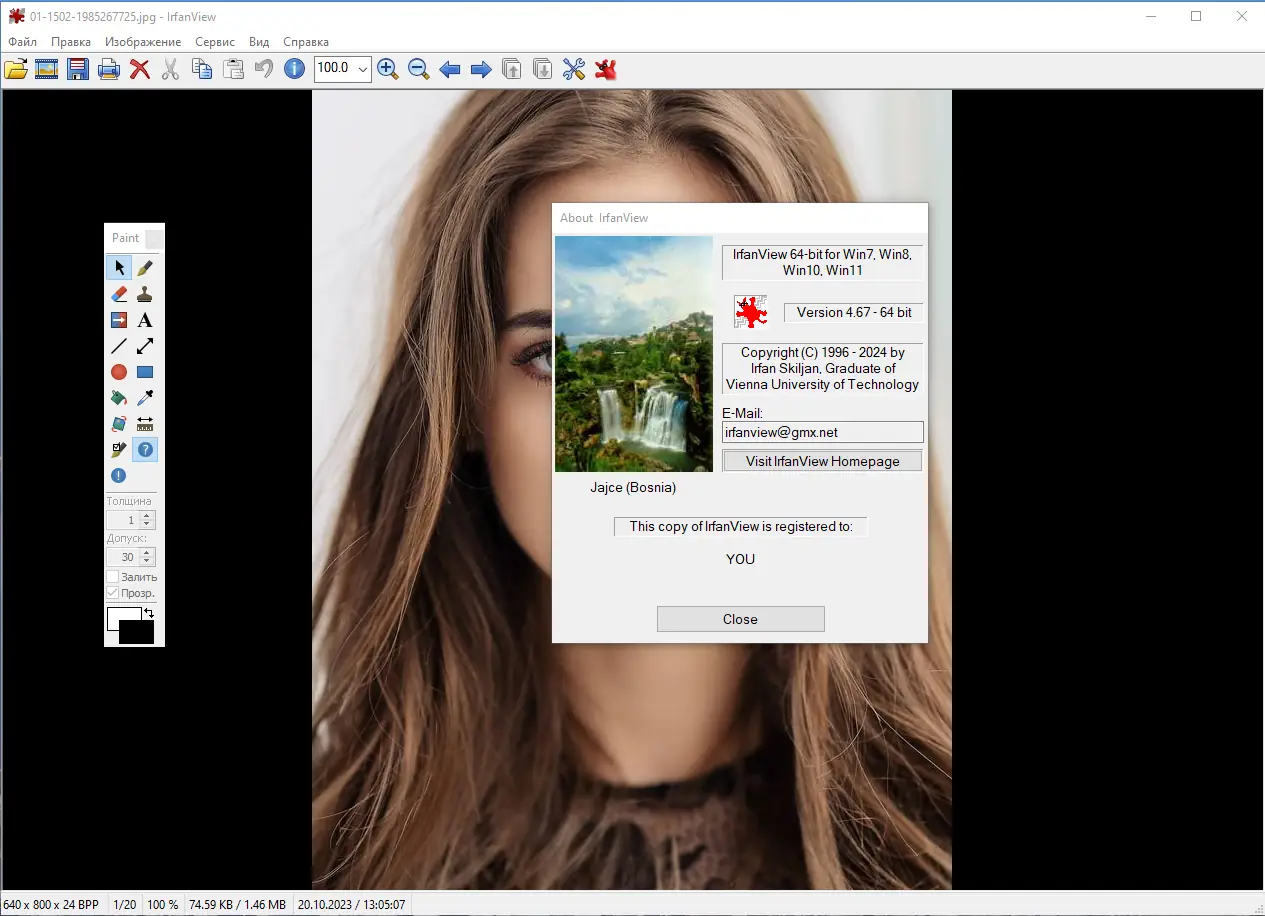Open the paint options checkbox-brush icon
1265x916 pixels.
(x=119, y=450)
